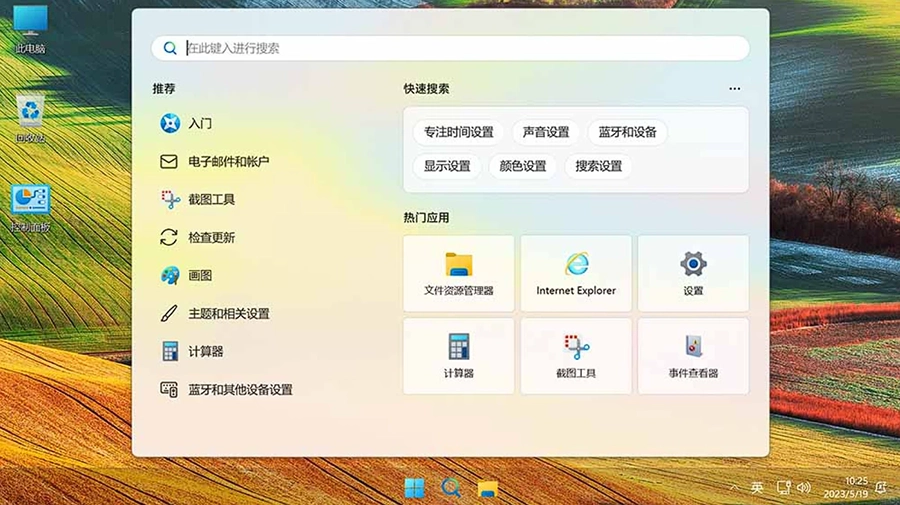Open Event Viewer tile
This screenshot has height=505, width=900.
(693, 355)
